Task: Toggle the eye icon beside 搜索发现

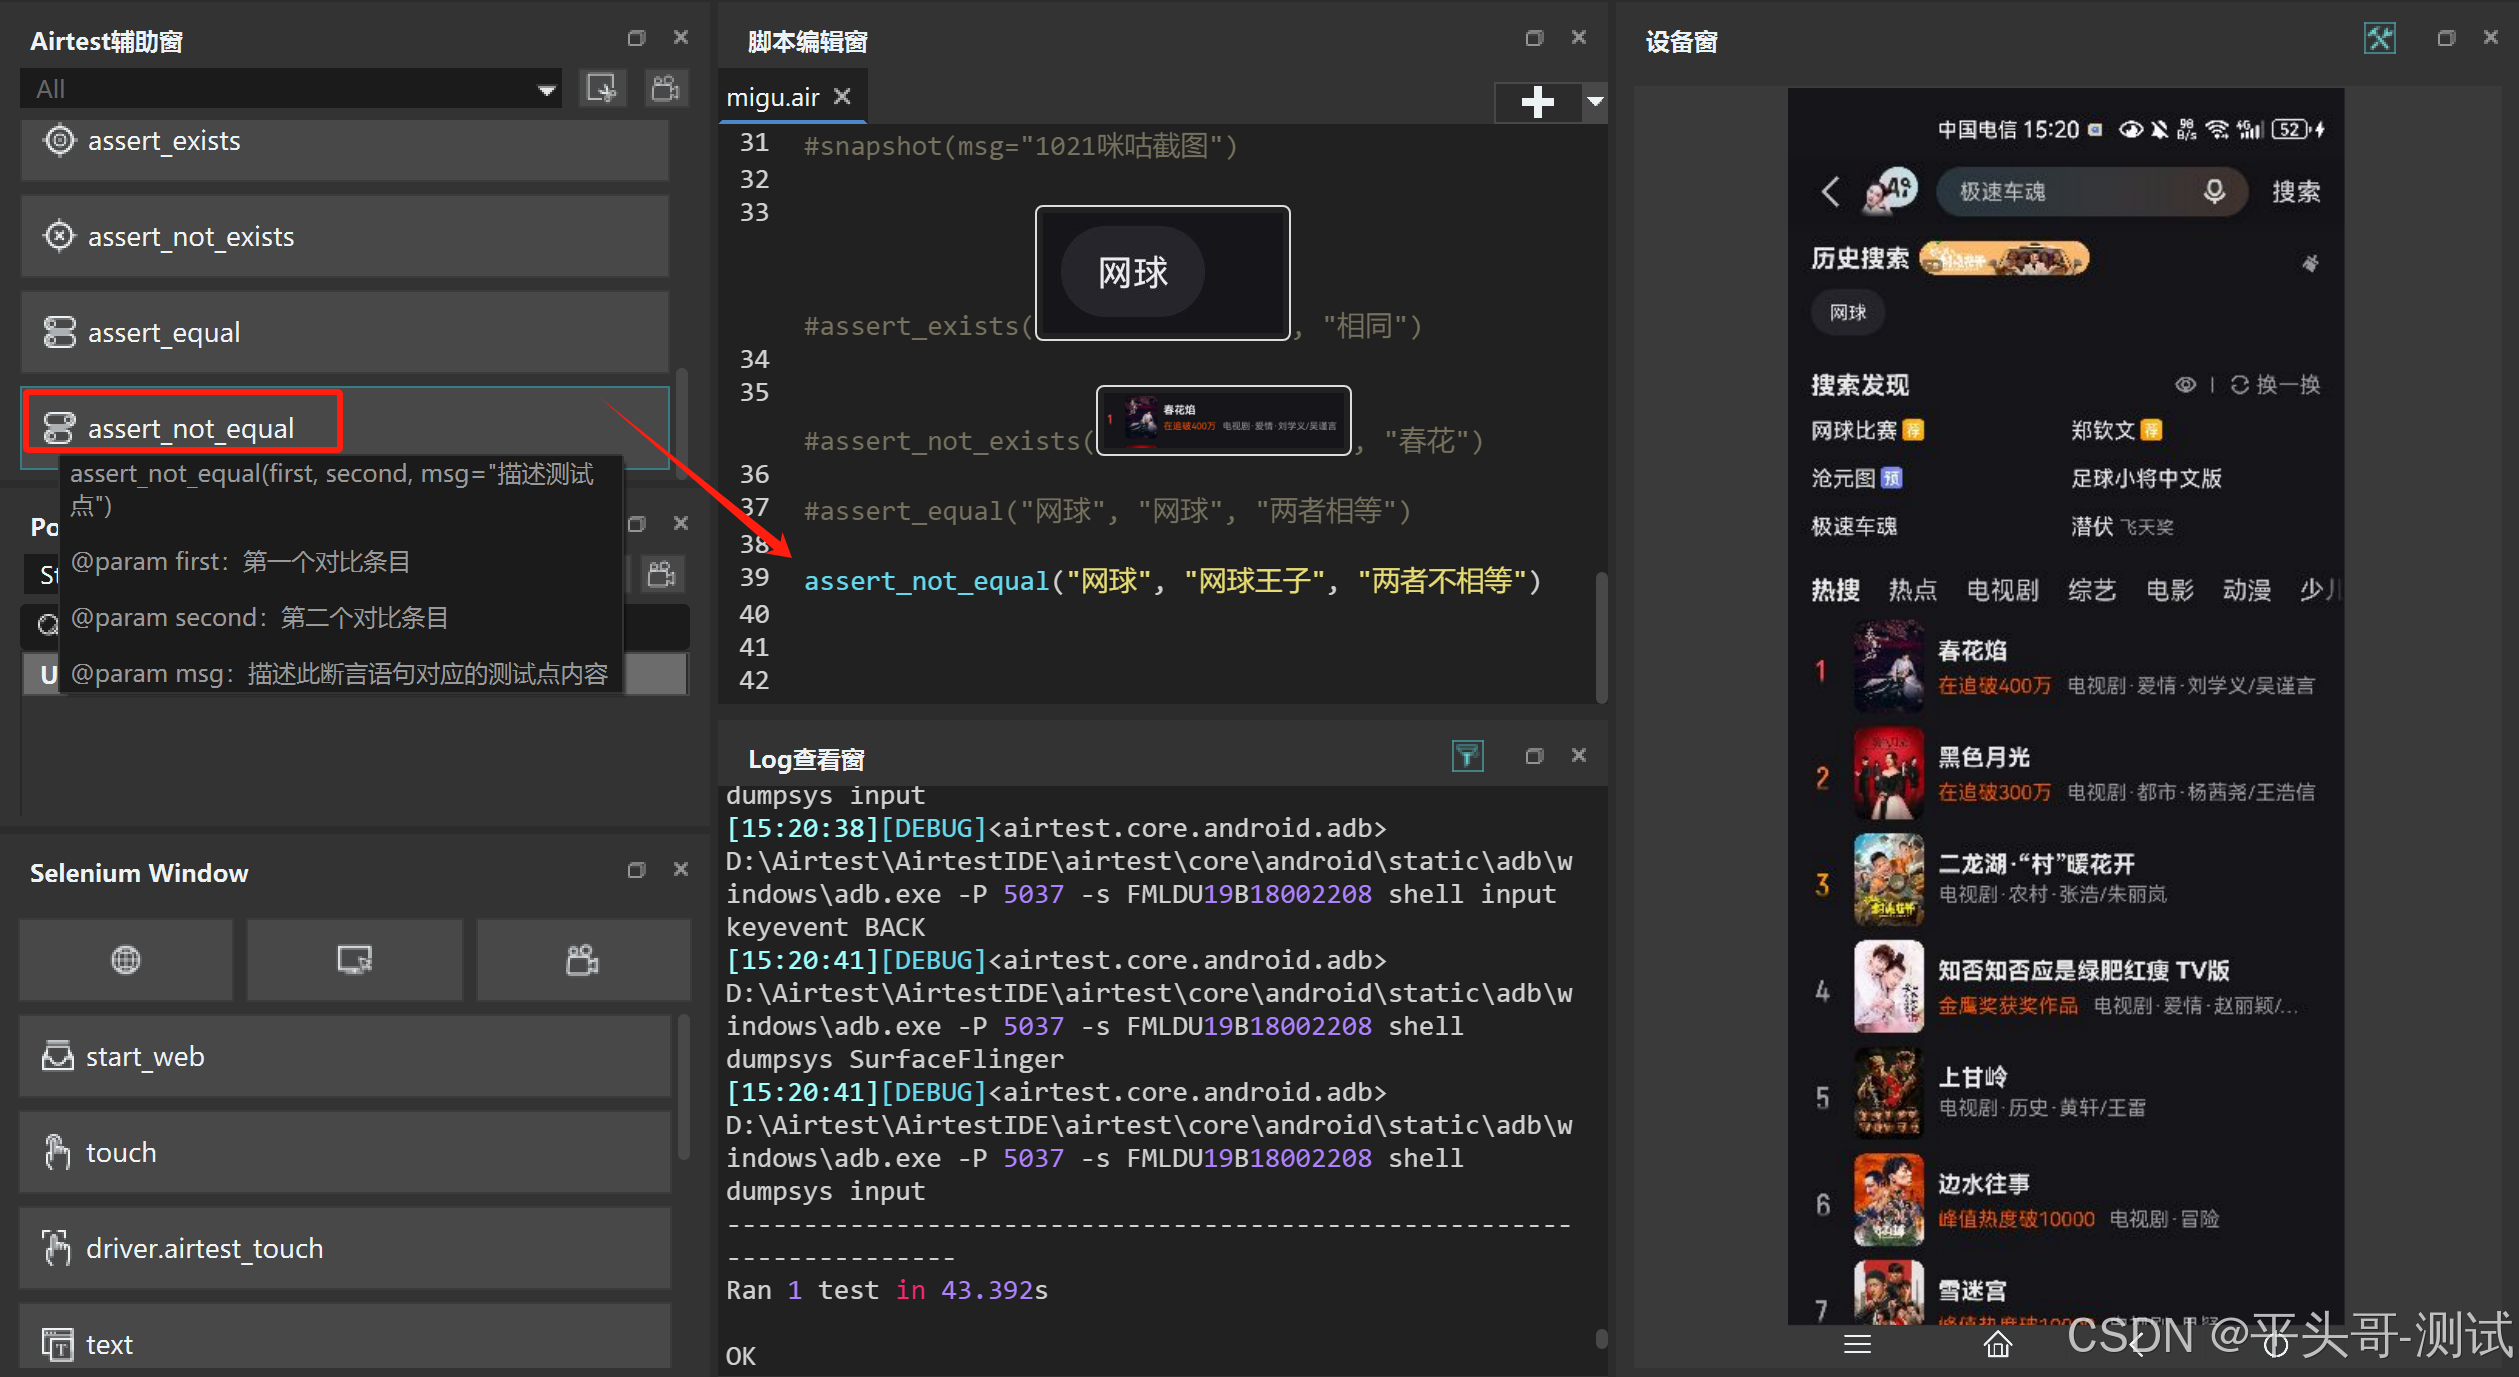Action: pyautogui.click(x=2185, y=385)
